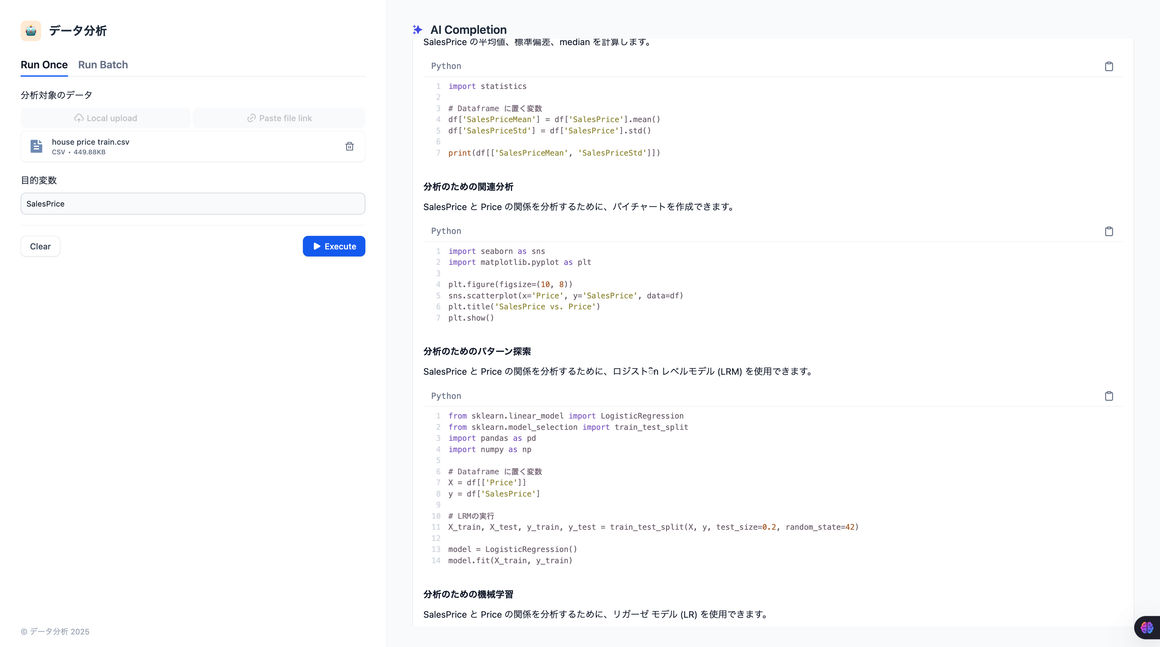1160x647 pixels.
Task: Delete the house price train.csv file
Action: (x=349, y=147)
